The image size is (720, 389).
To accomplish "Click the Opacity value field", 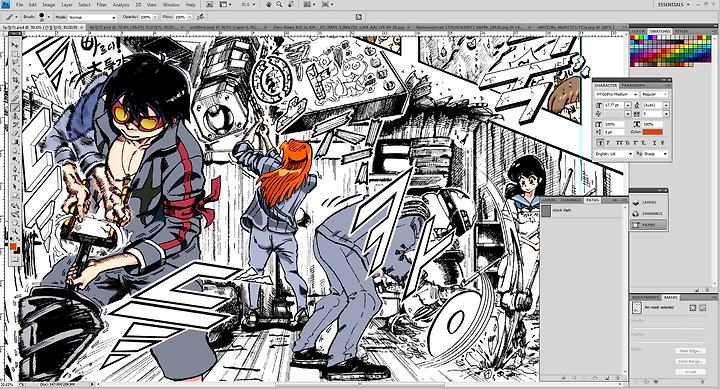I will (x=146, y=17).
